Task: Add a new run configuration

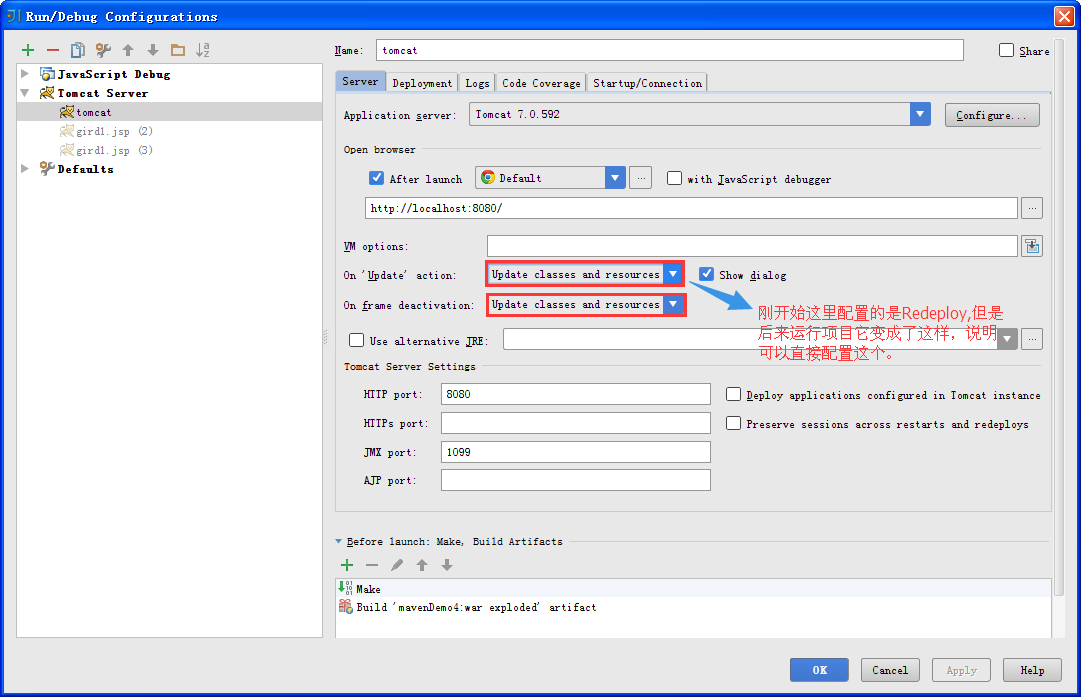Action: [x=28, y=50]
